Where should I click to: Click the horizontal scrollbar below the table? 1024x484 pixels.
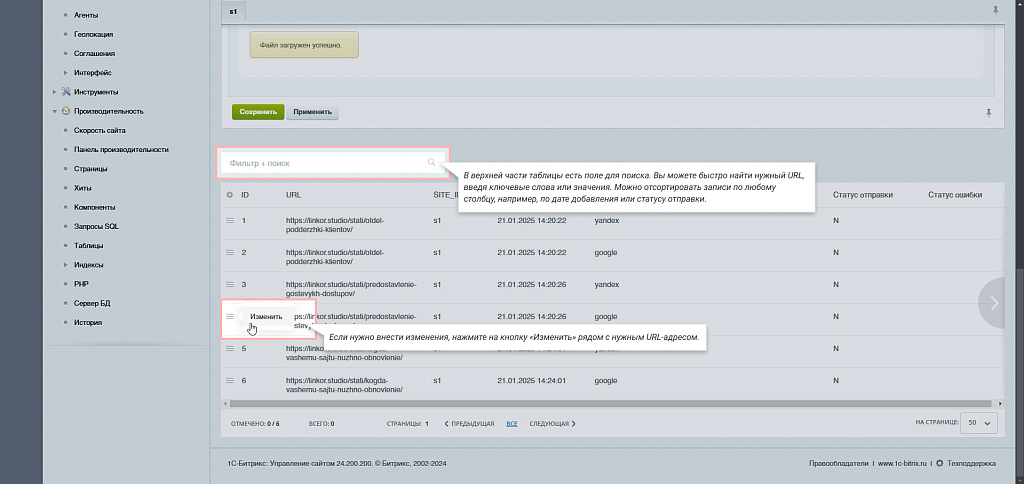point(600,404)
